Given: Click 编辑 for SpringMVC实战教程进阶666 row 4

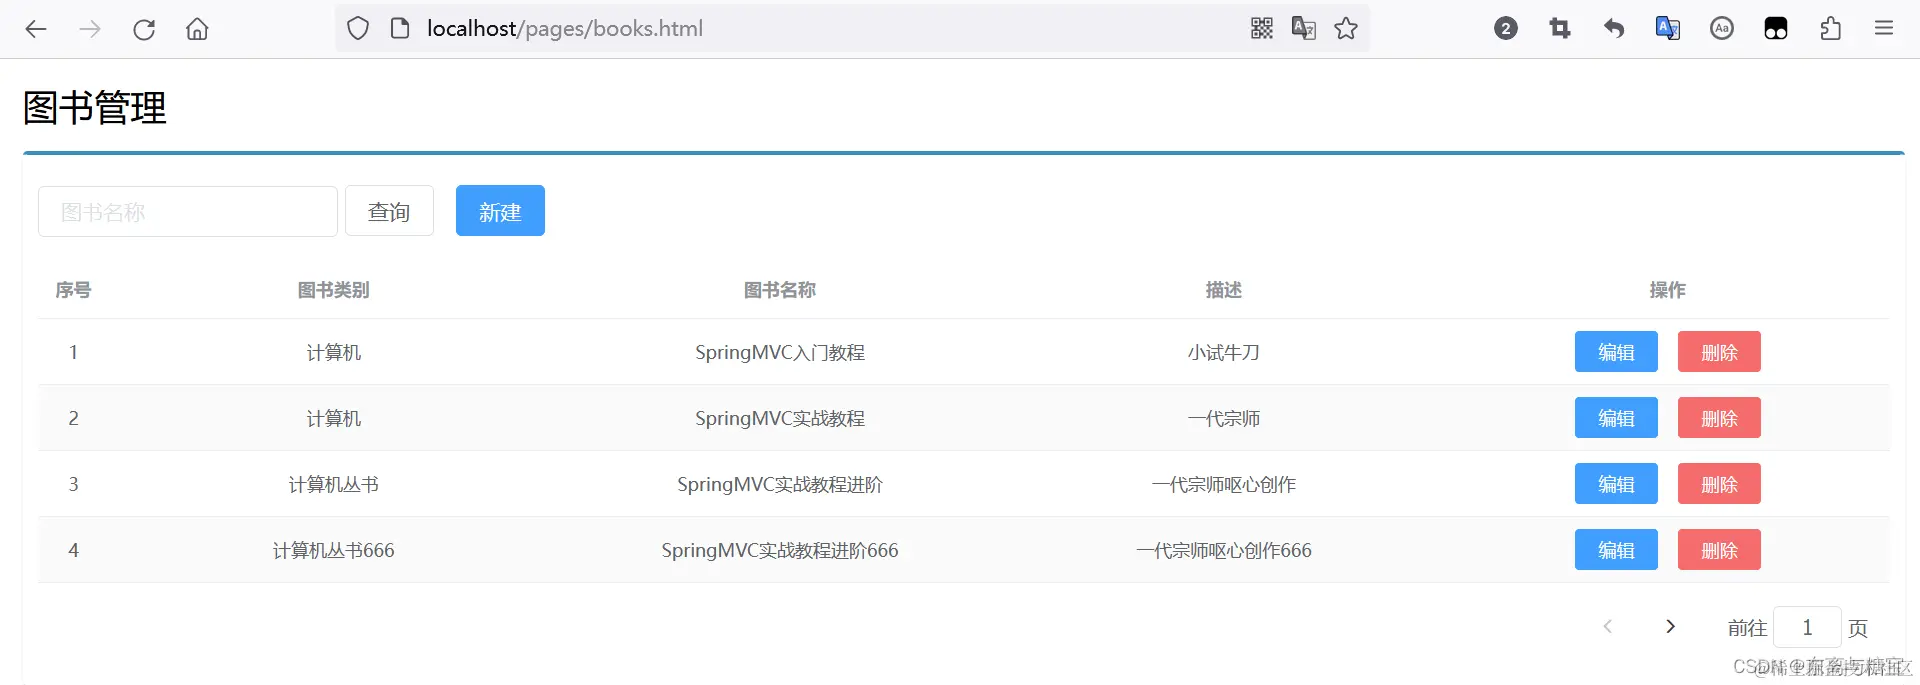Looking at the screenshot, I should (1616, 550).
